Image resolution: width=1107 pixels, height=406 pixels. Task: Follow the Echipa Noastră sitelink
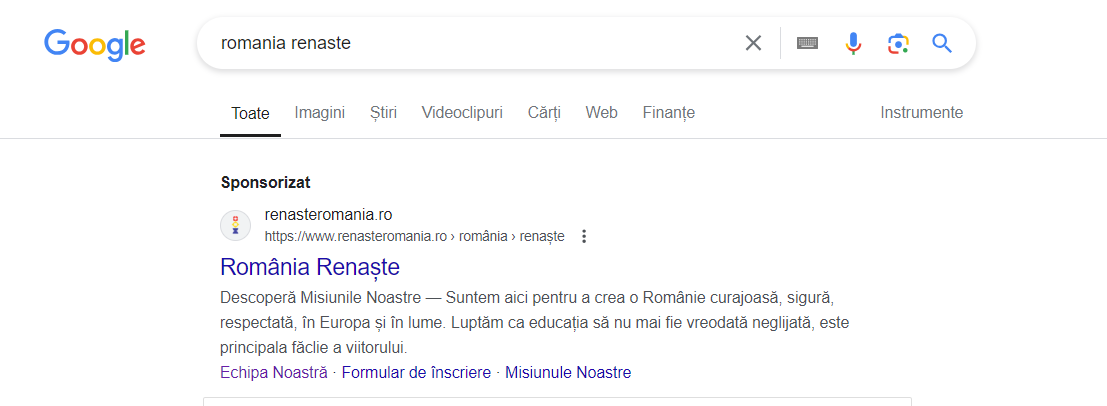pos(274,372)
